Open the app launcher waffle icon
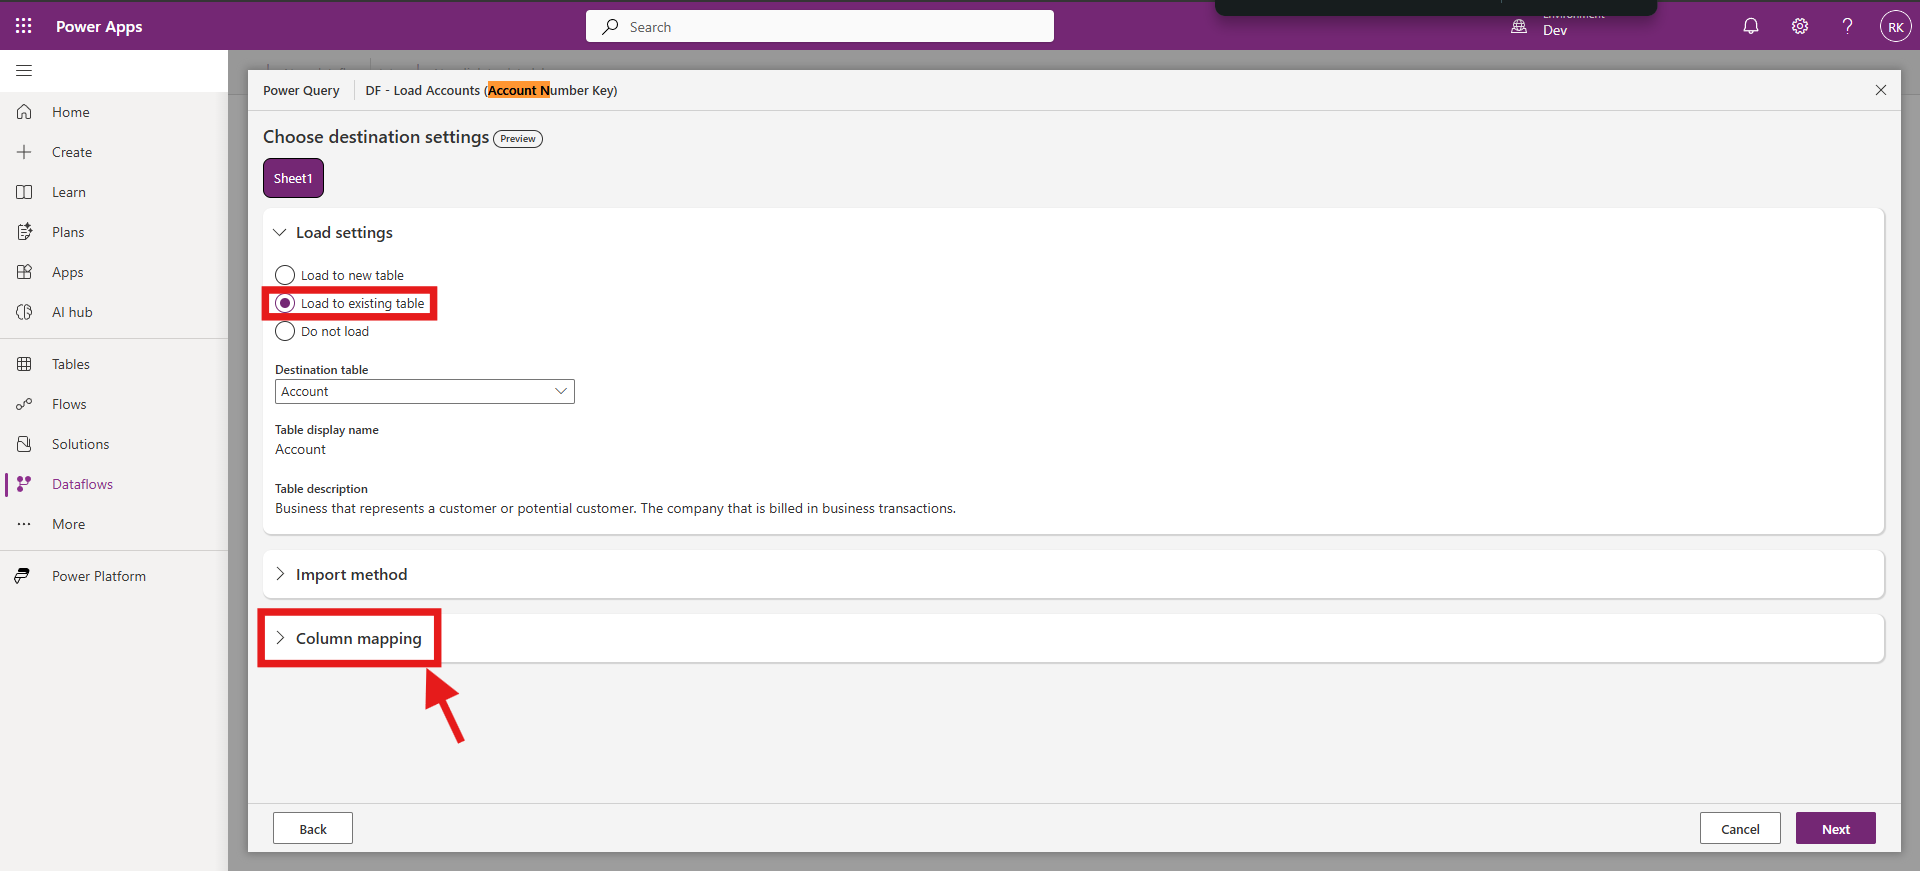Image resolution: width=1920 pixels, height=871 pixels. click(x=24, y=26)
